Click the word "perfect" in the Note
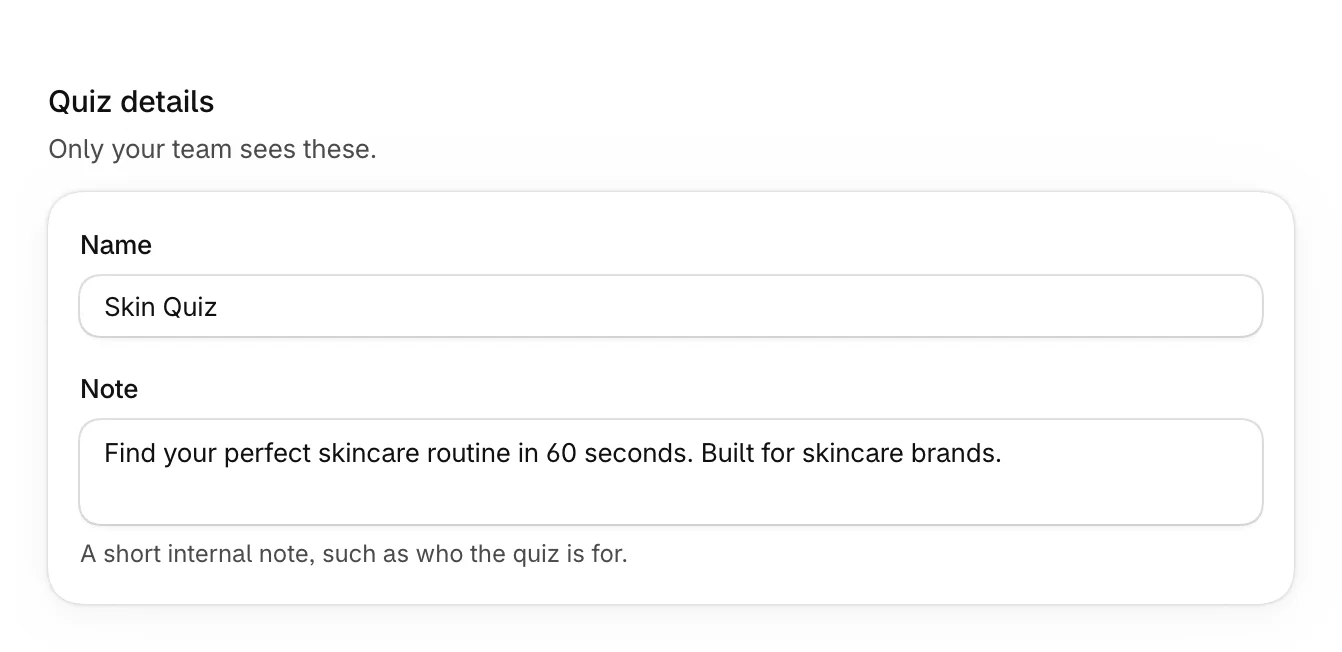1342x652 pixels. click(267, 453)
